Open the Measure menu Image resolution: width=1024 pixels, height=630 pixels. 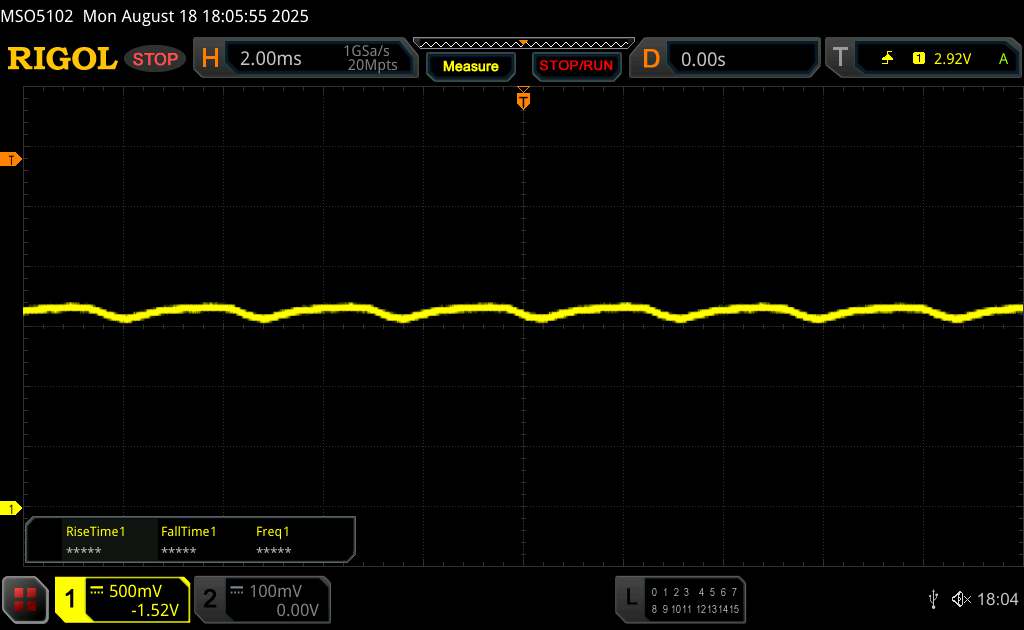coord(470,66)
